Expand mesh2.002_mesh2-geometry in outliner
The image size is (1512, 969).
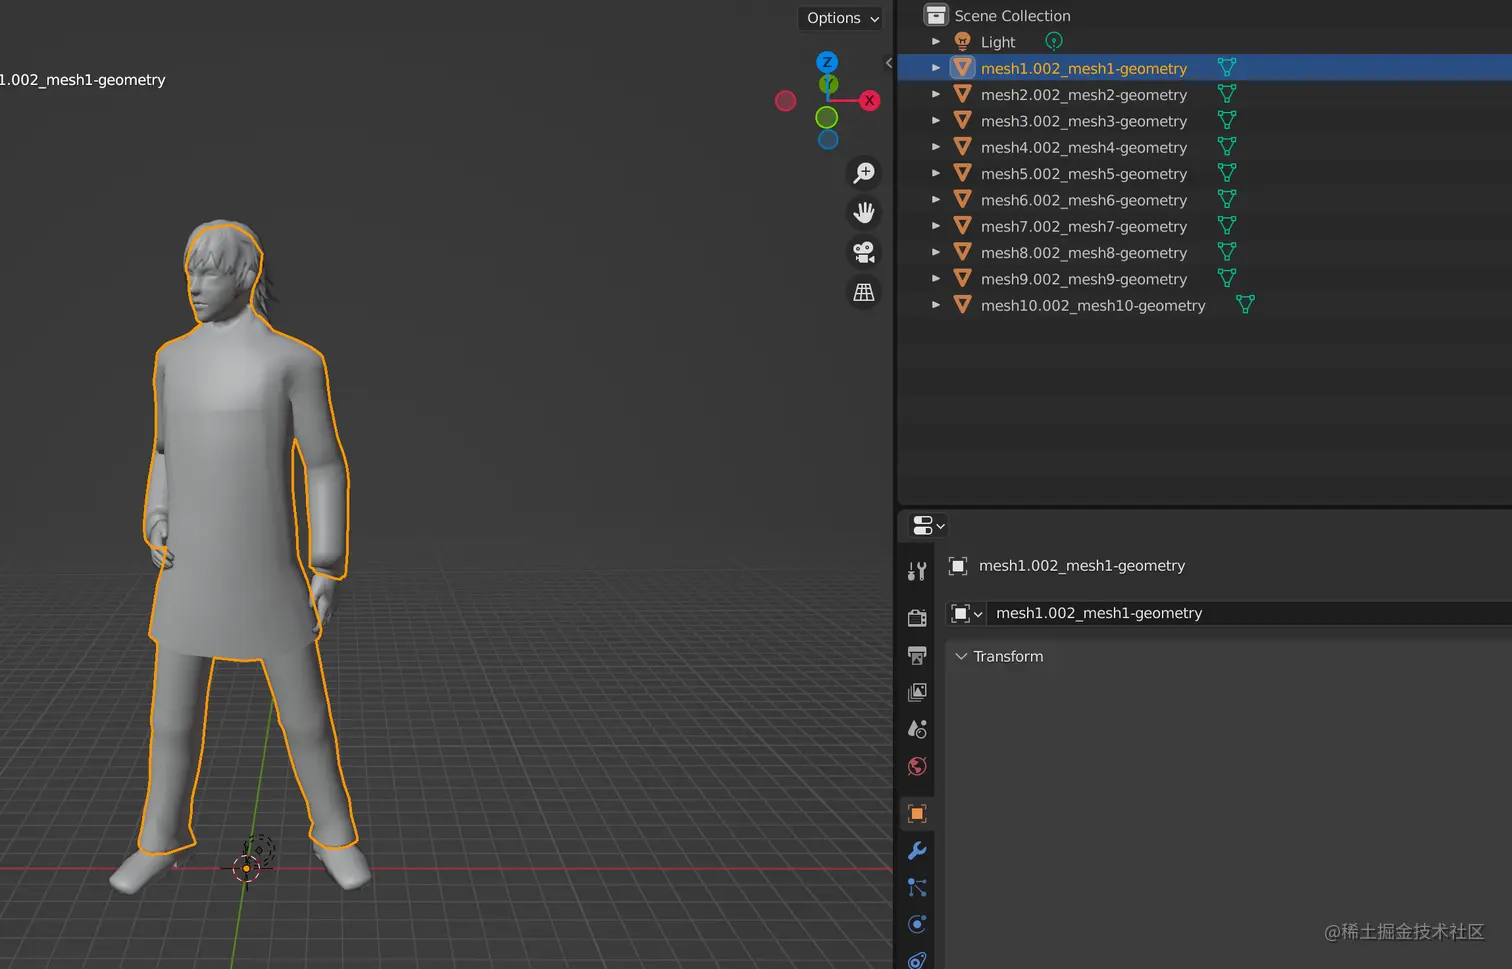936,94
